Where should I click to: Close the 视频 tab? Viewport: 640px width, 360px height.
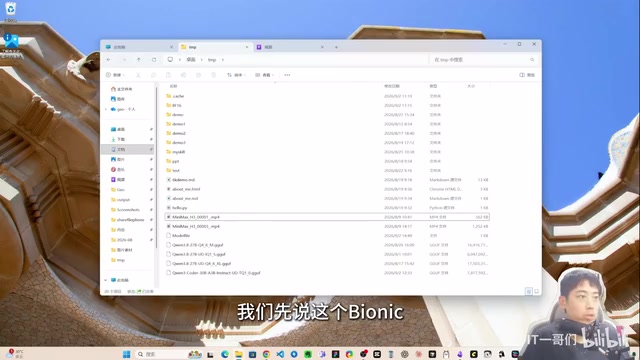pyautogui.click(x=322, y=47)
